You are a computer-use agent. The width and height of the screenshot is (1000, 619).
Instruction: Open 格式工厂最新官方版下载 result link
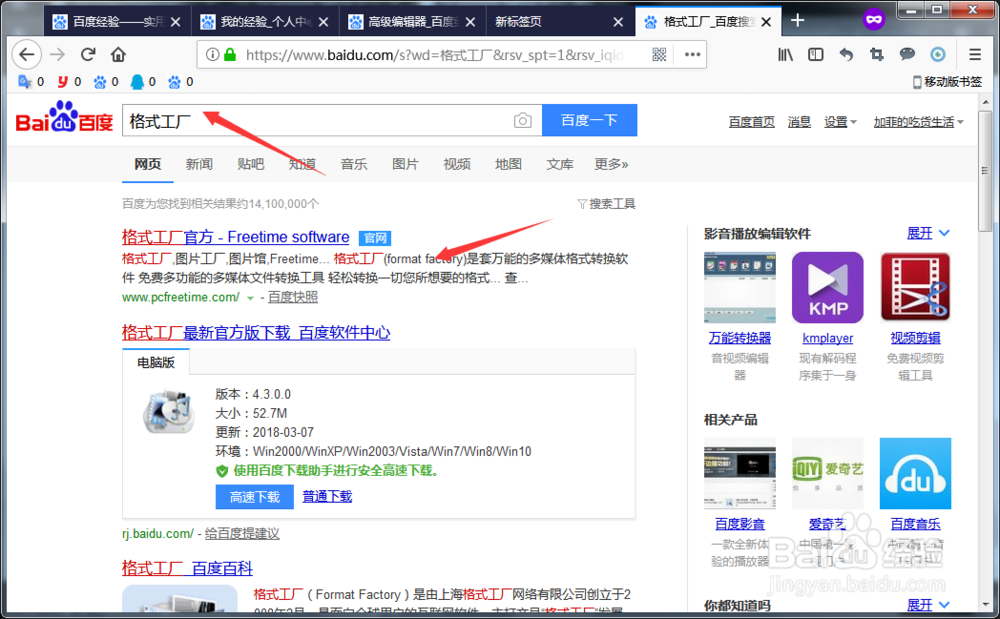(x=256, y=333)
